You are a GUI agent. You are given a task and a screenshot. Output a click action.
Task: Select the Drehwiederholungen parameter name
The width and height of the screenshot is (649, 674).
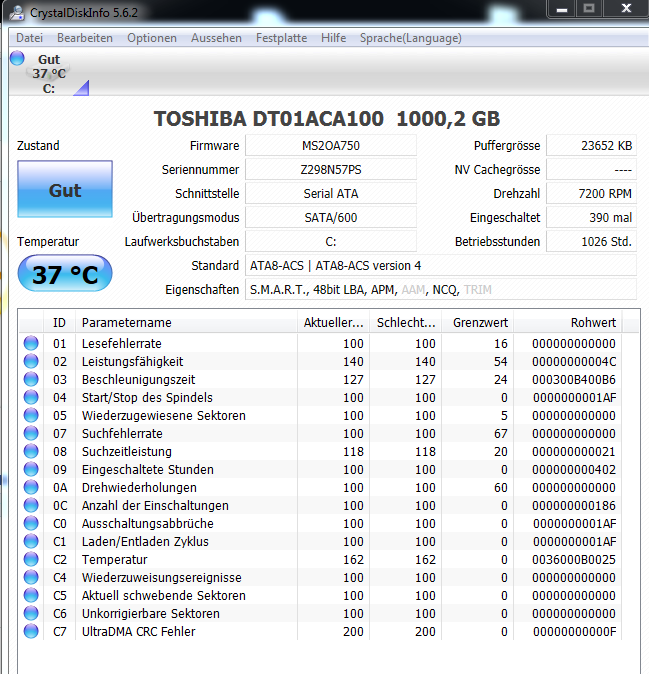point(139,487)
